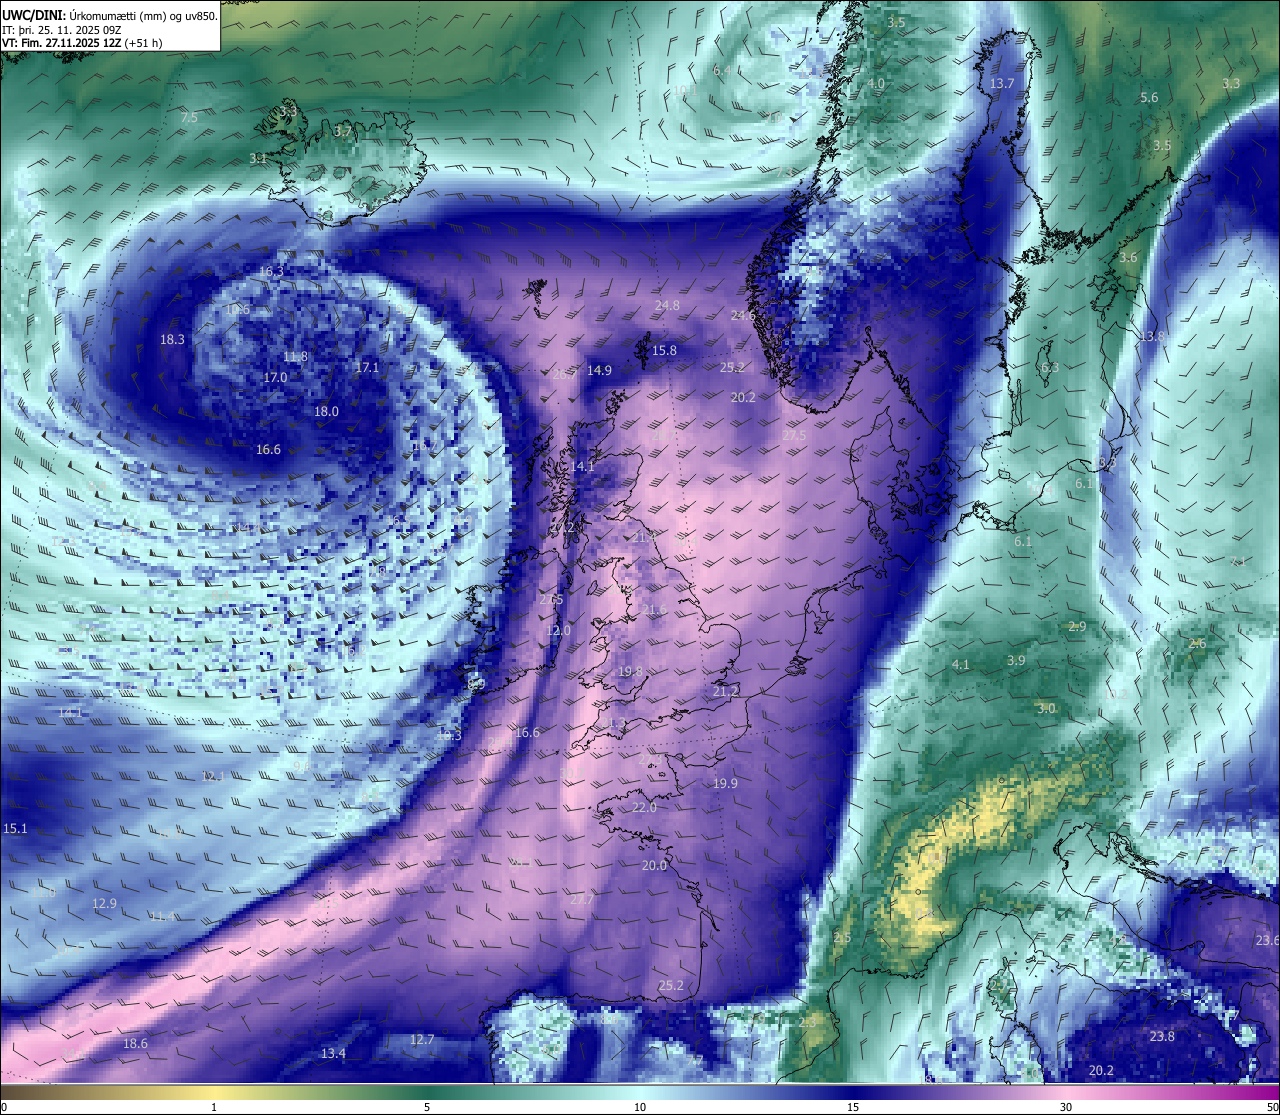Click the map value 22.0 over Brittany
Viewport: 1280px width, 1115px height.
644,807
